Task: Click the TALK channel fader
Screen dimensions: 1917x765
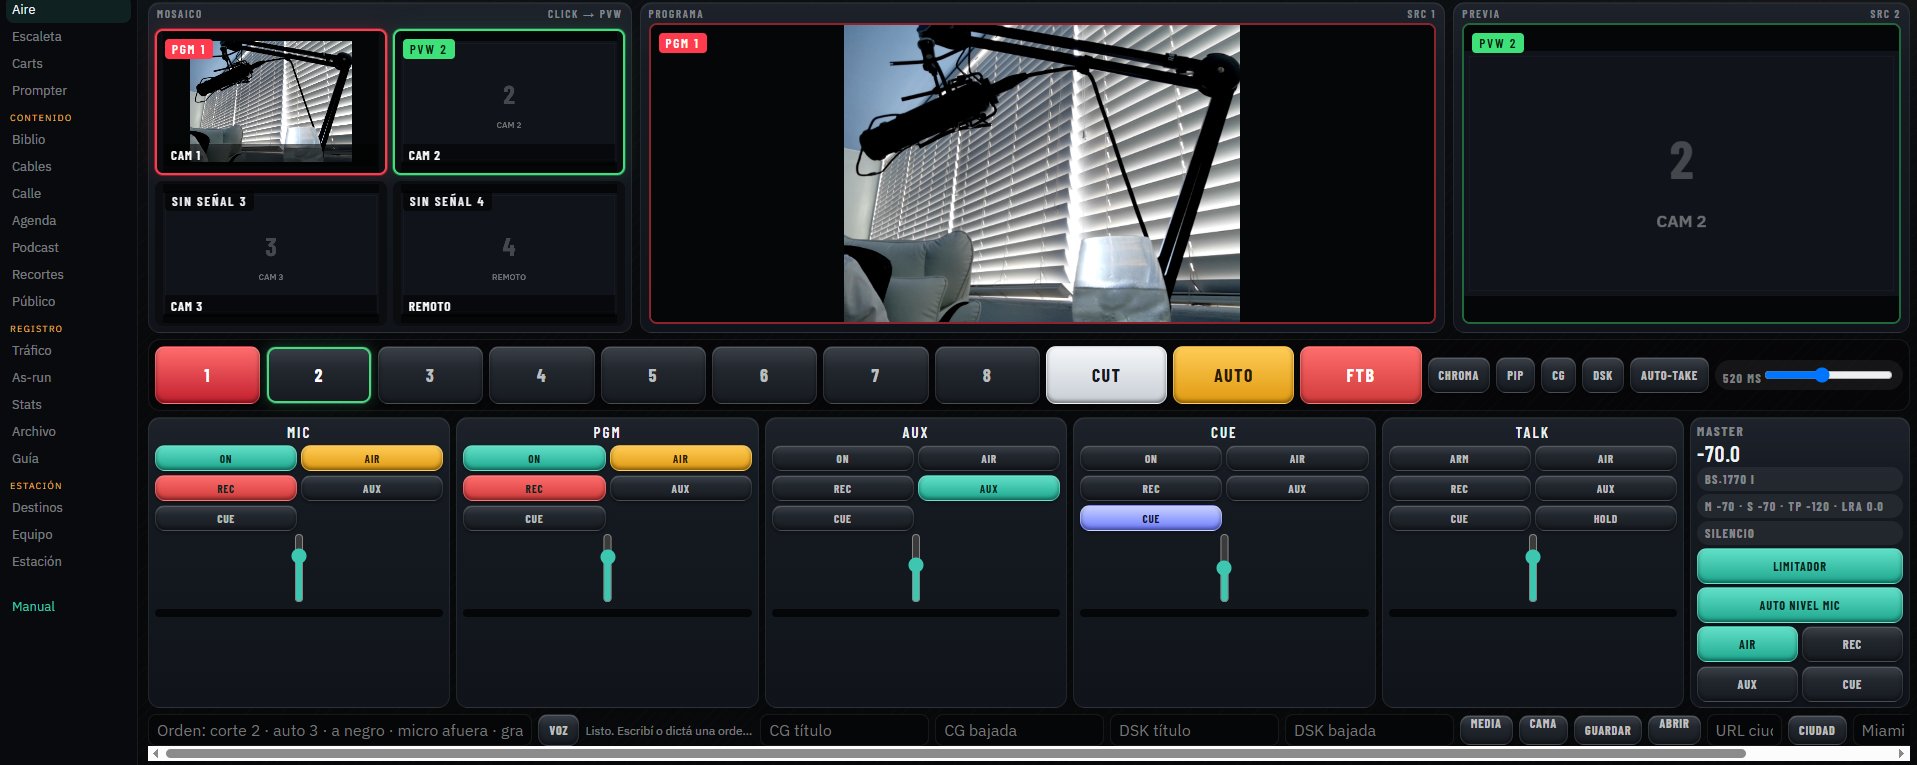Action: (x=1532, y=567)
